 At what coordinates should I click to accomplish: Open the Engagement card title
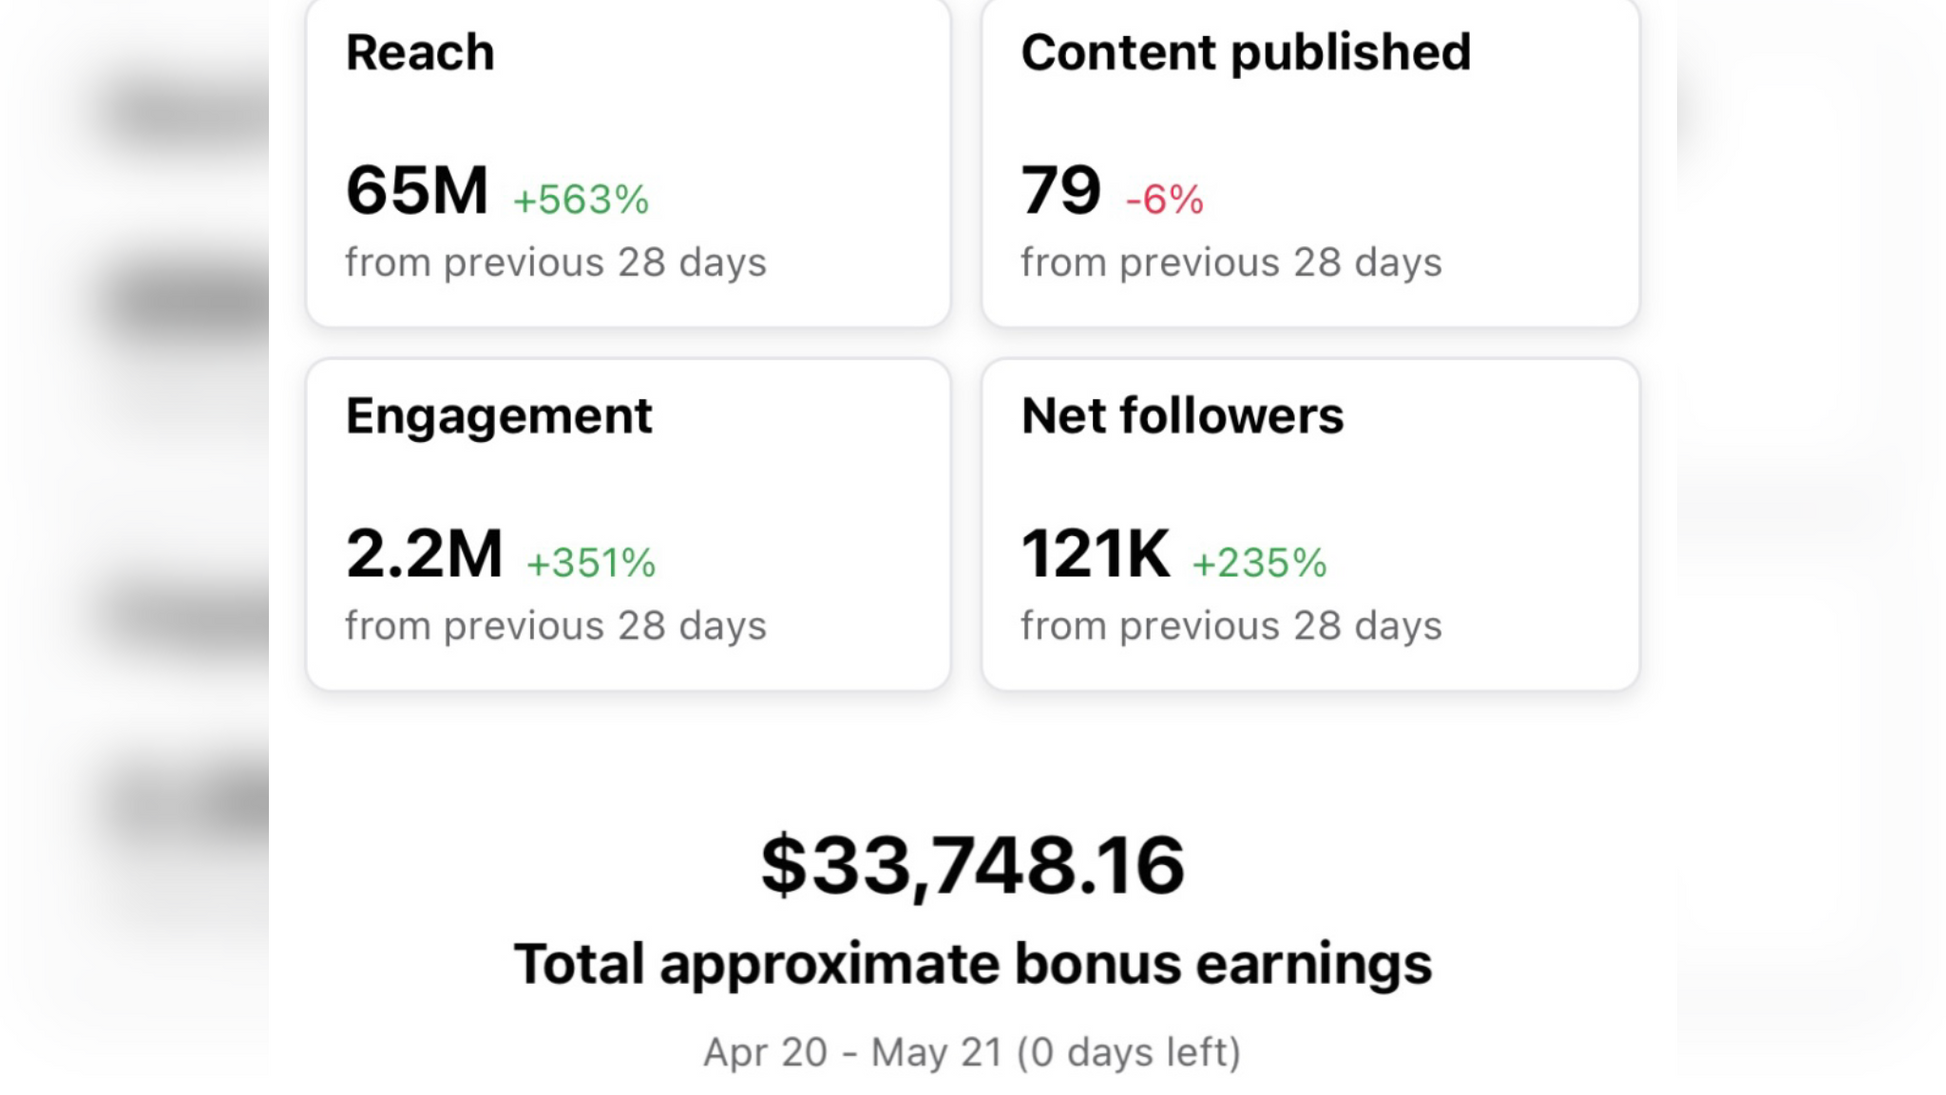(x=498, y=415)
